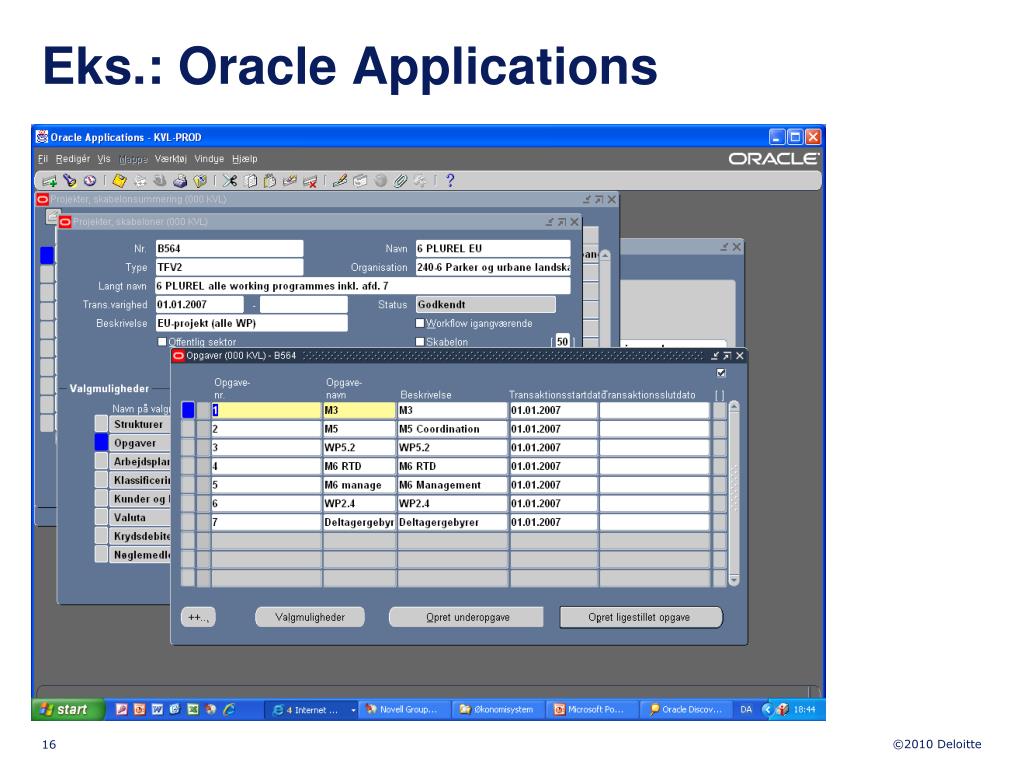
Task: Open the Hjælp menu
Action: point(244,159)
